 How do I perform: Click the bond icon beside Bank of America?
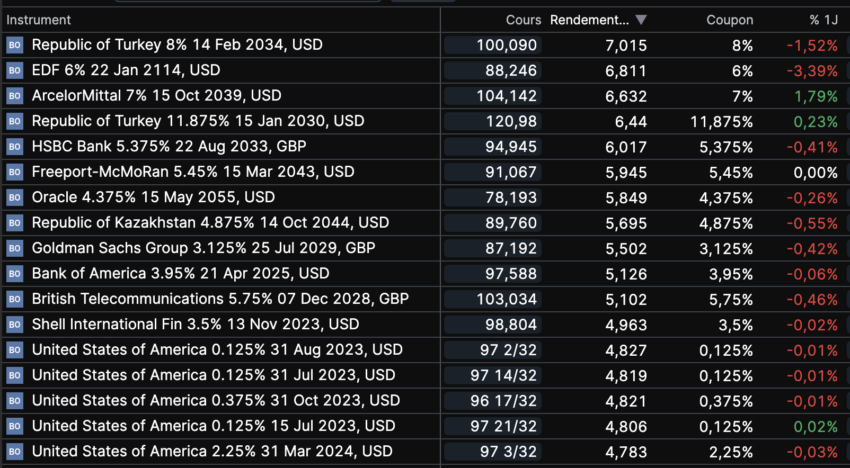14,273
